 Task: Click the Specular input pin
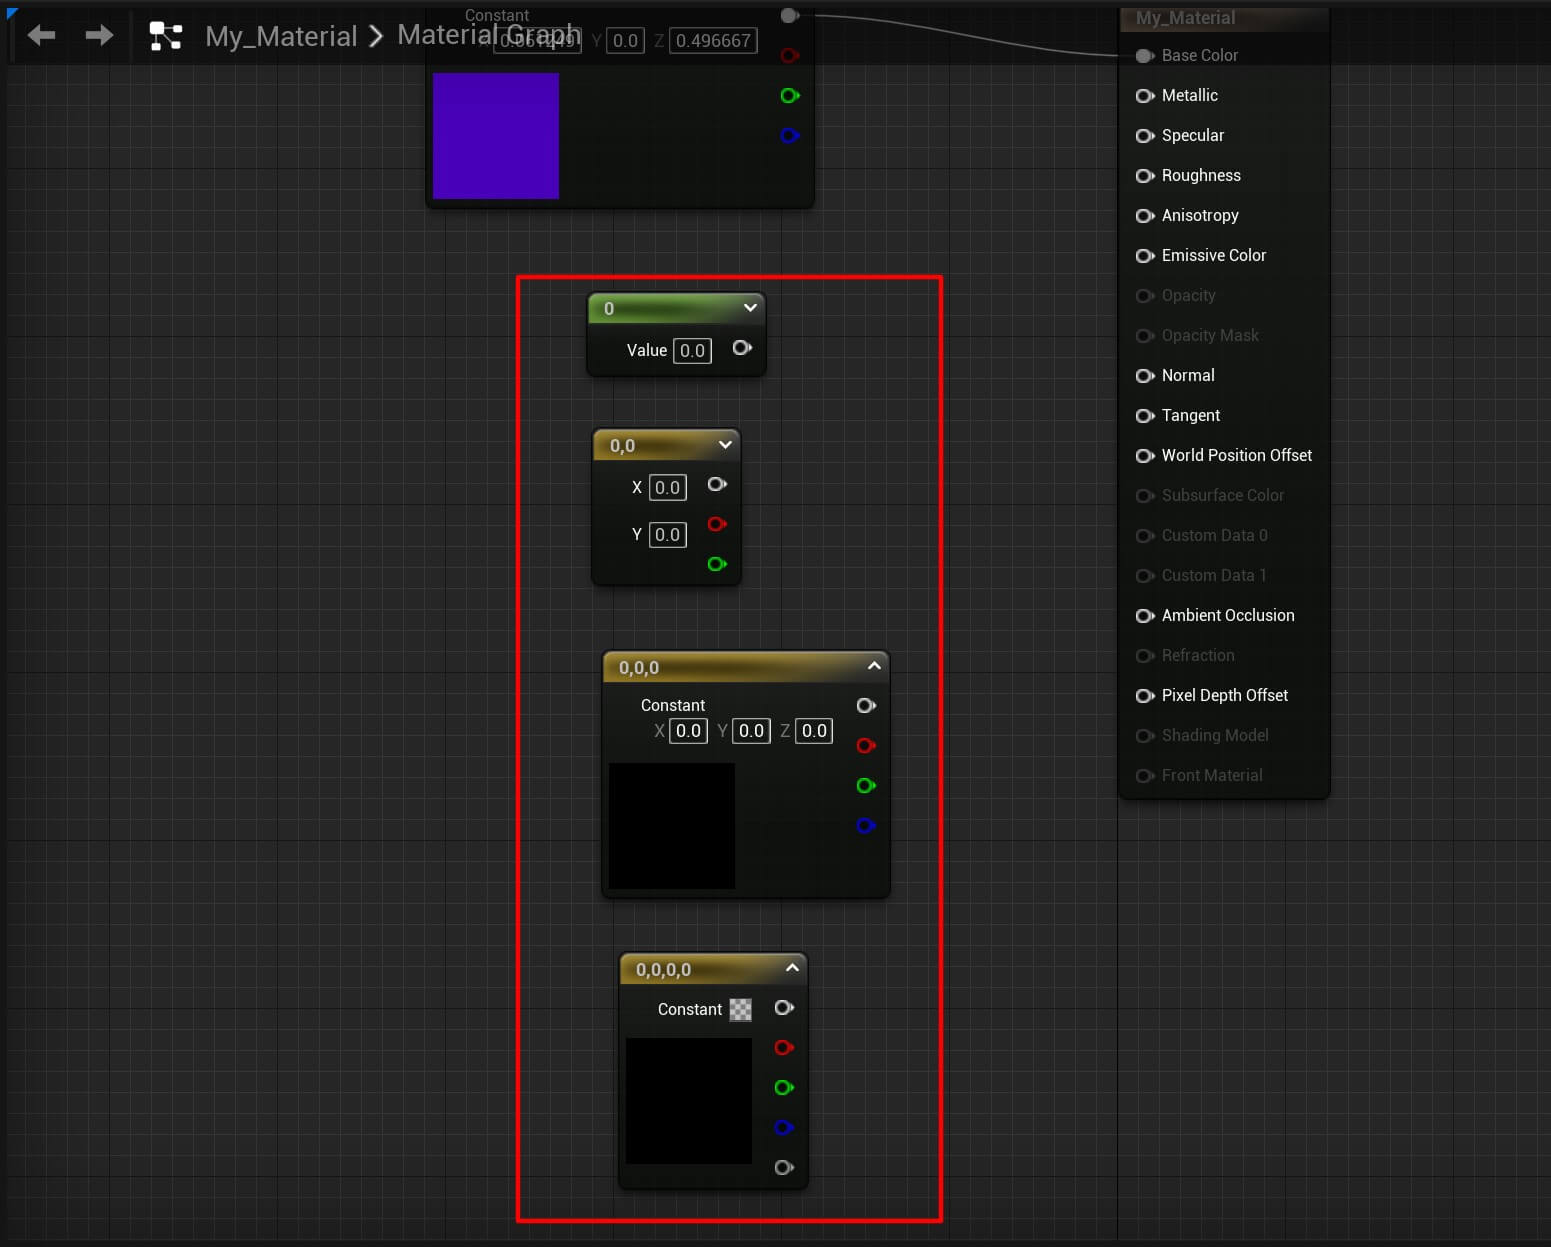coord(1145,136)
